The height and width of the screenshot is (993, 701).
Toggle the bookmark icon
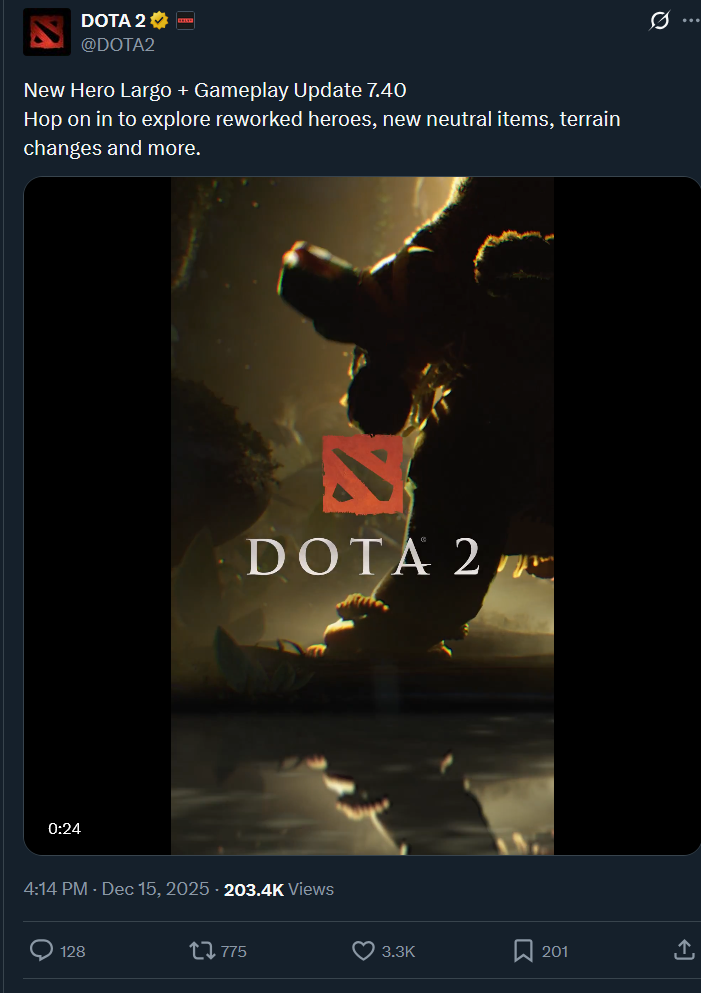click(523, 951)
